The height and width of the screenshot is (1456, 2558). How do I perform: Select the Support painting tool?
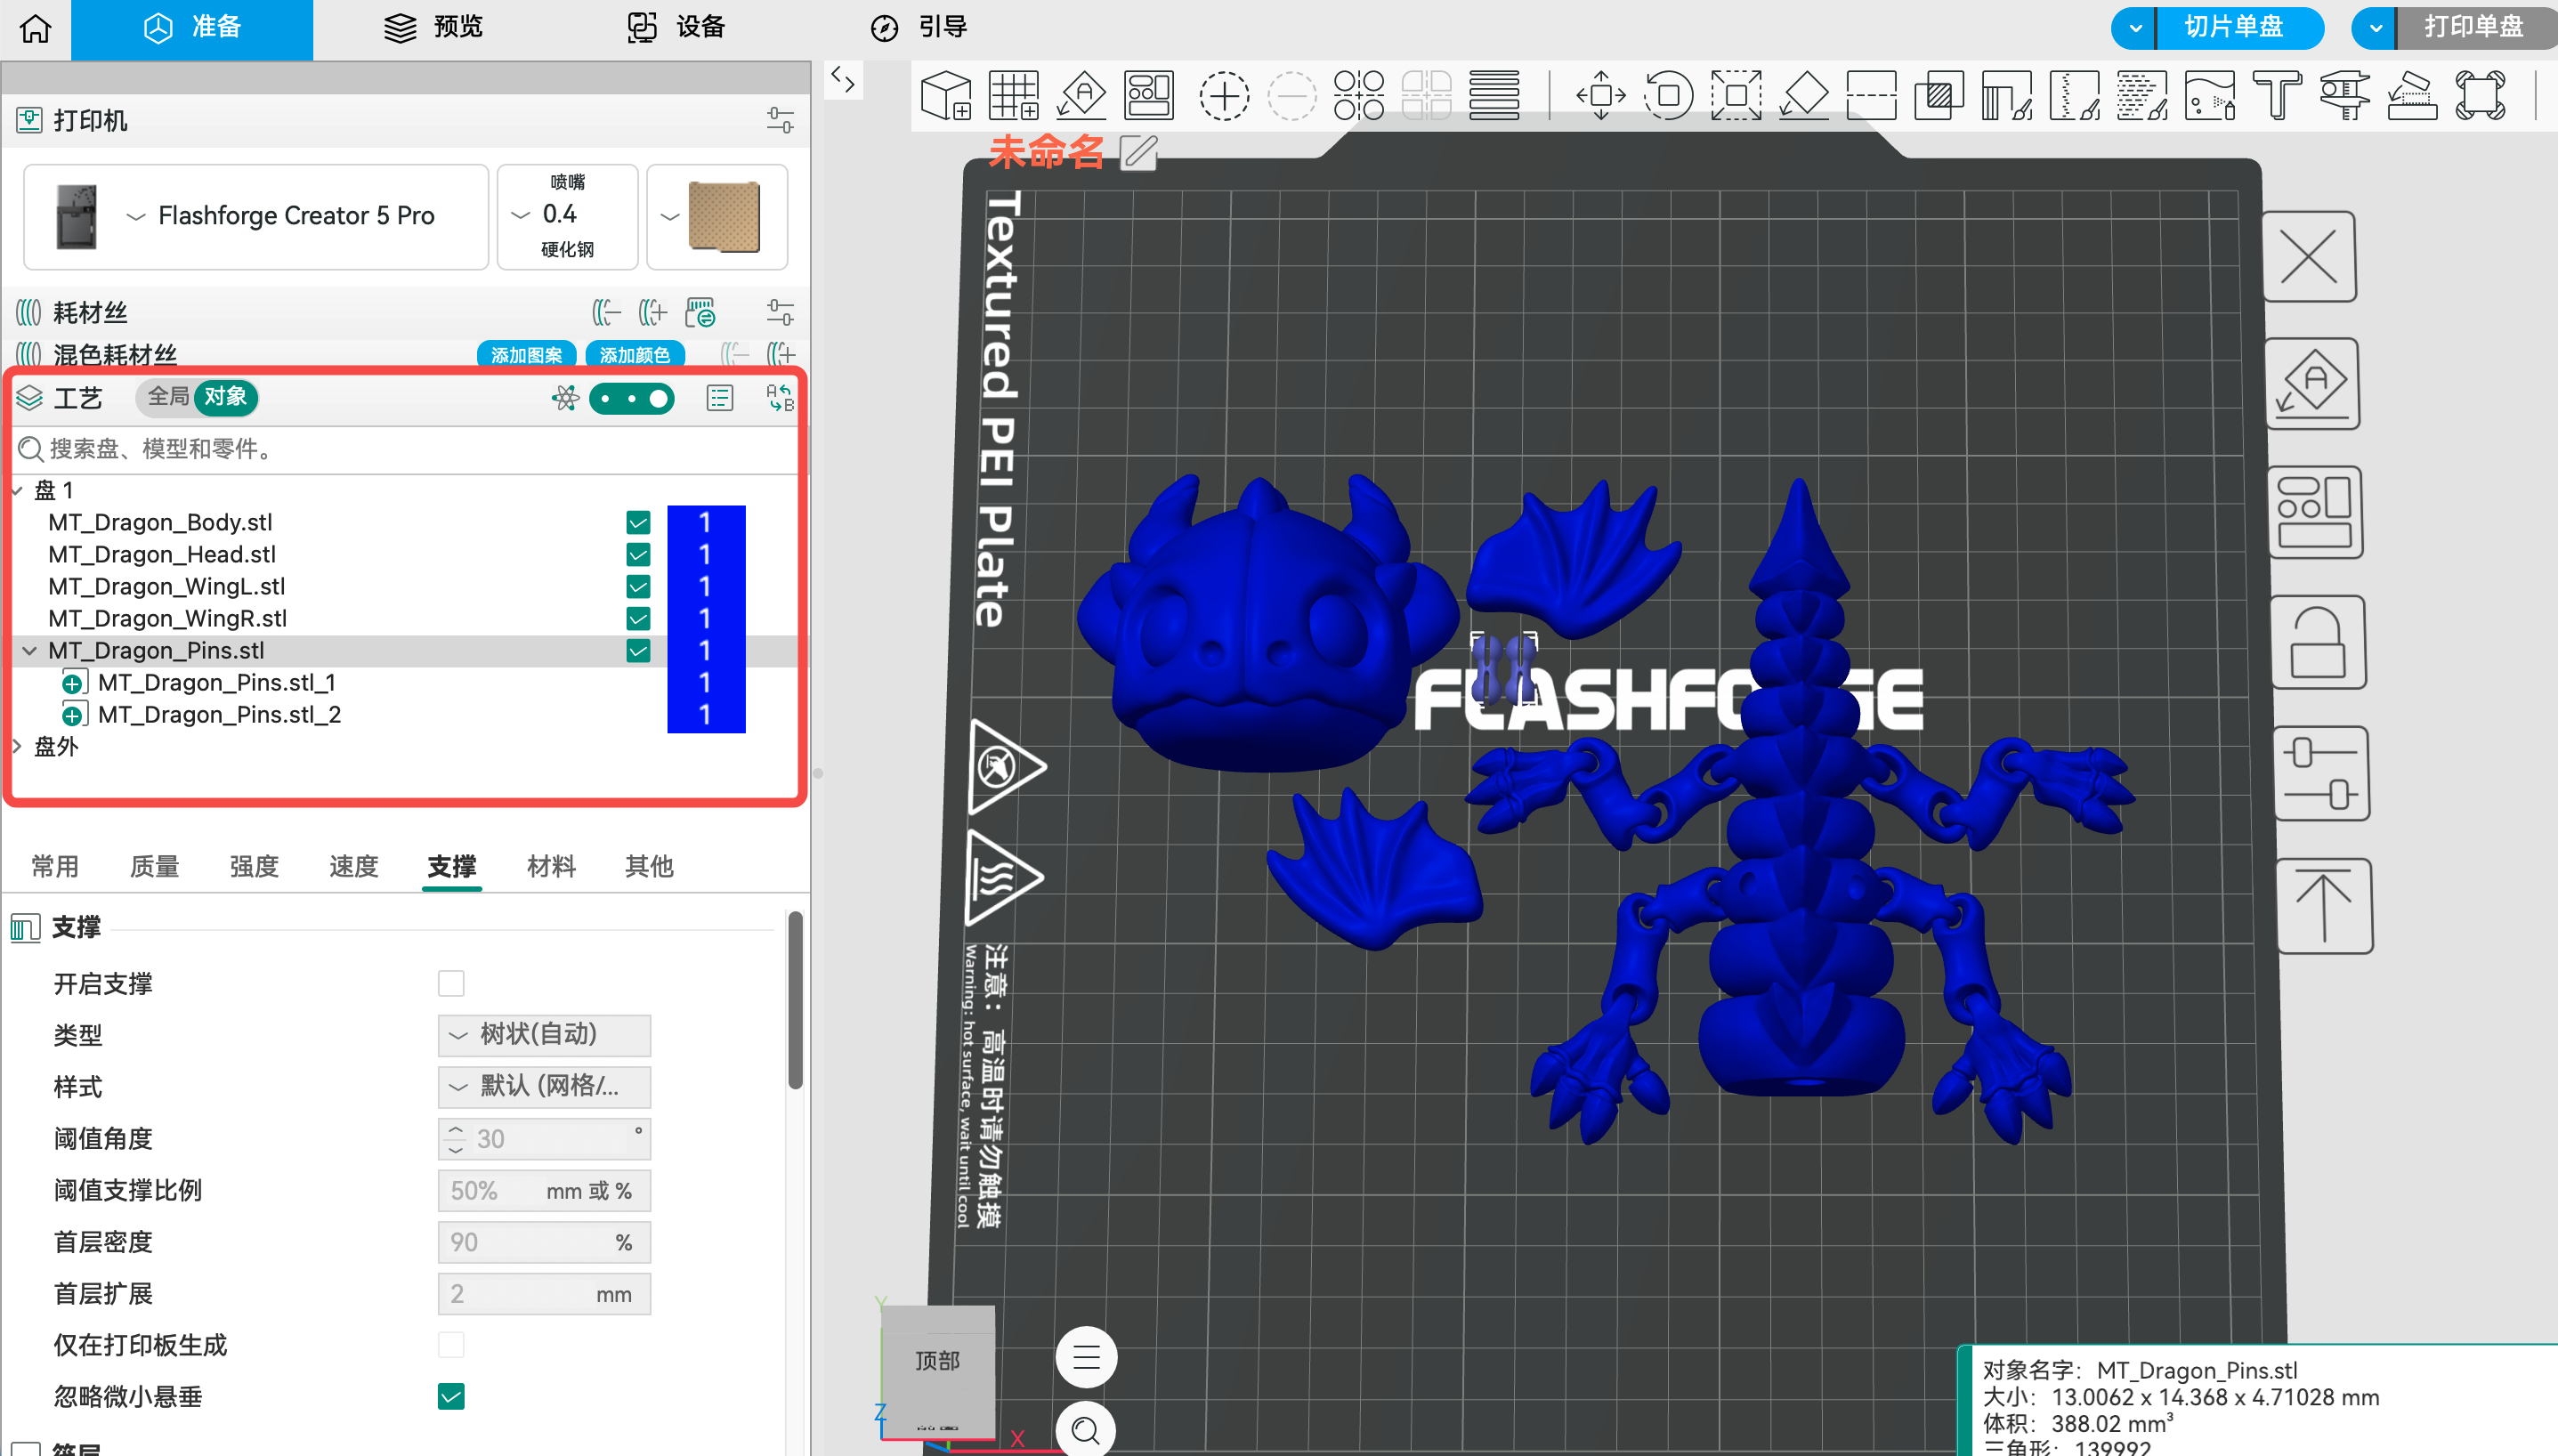click(x=2007, y=96)
